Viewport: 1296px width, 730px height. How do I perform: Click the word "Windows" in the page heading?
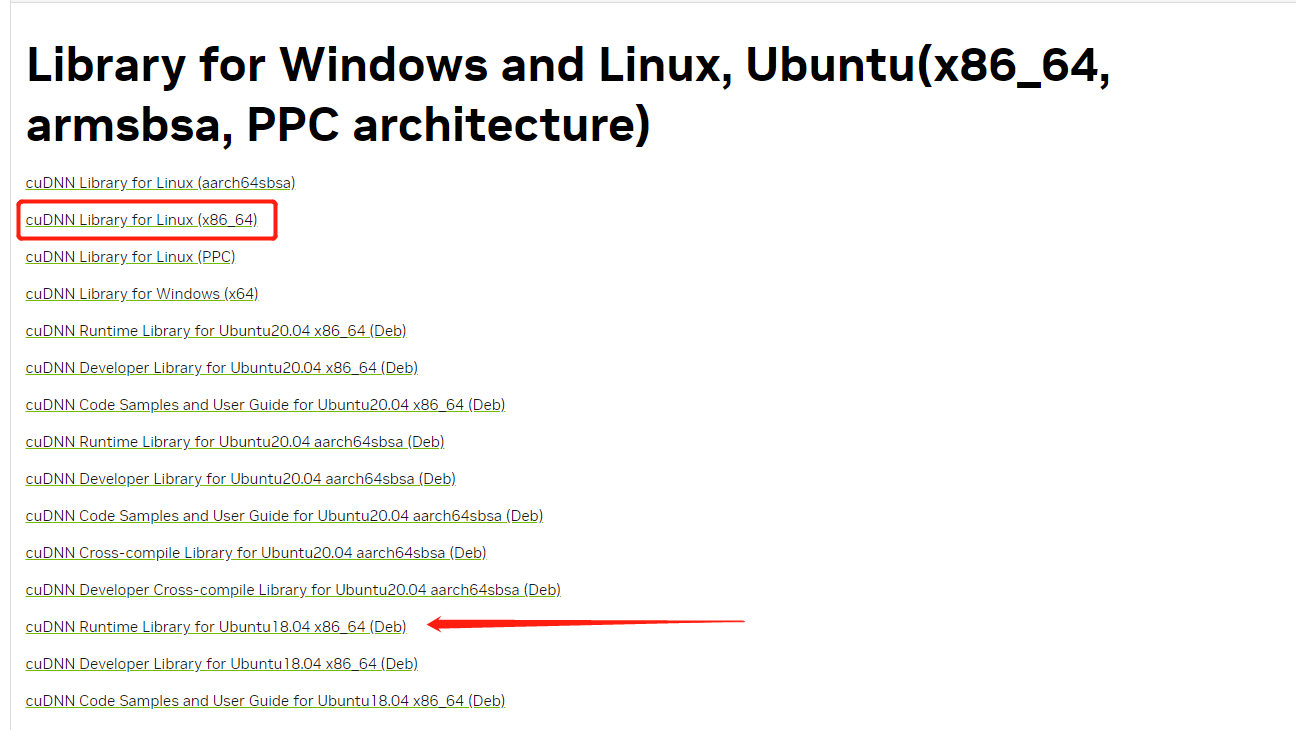coord(382,66)
